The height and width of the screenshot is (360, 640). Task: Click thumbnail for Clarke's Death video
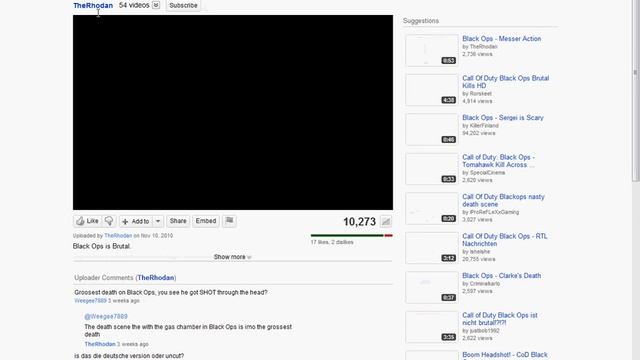click(x=431, y=287)
